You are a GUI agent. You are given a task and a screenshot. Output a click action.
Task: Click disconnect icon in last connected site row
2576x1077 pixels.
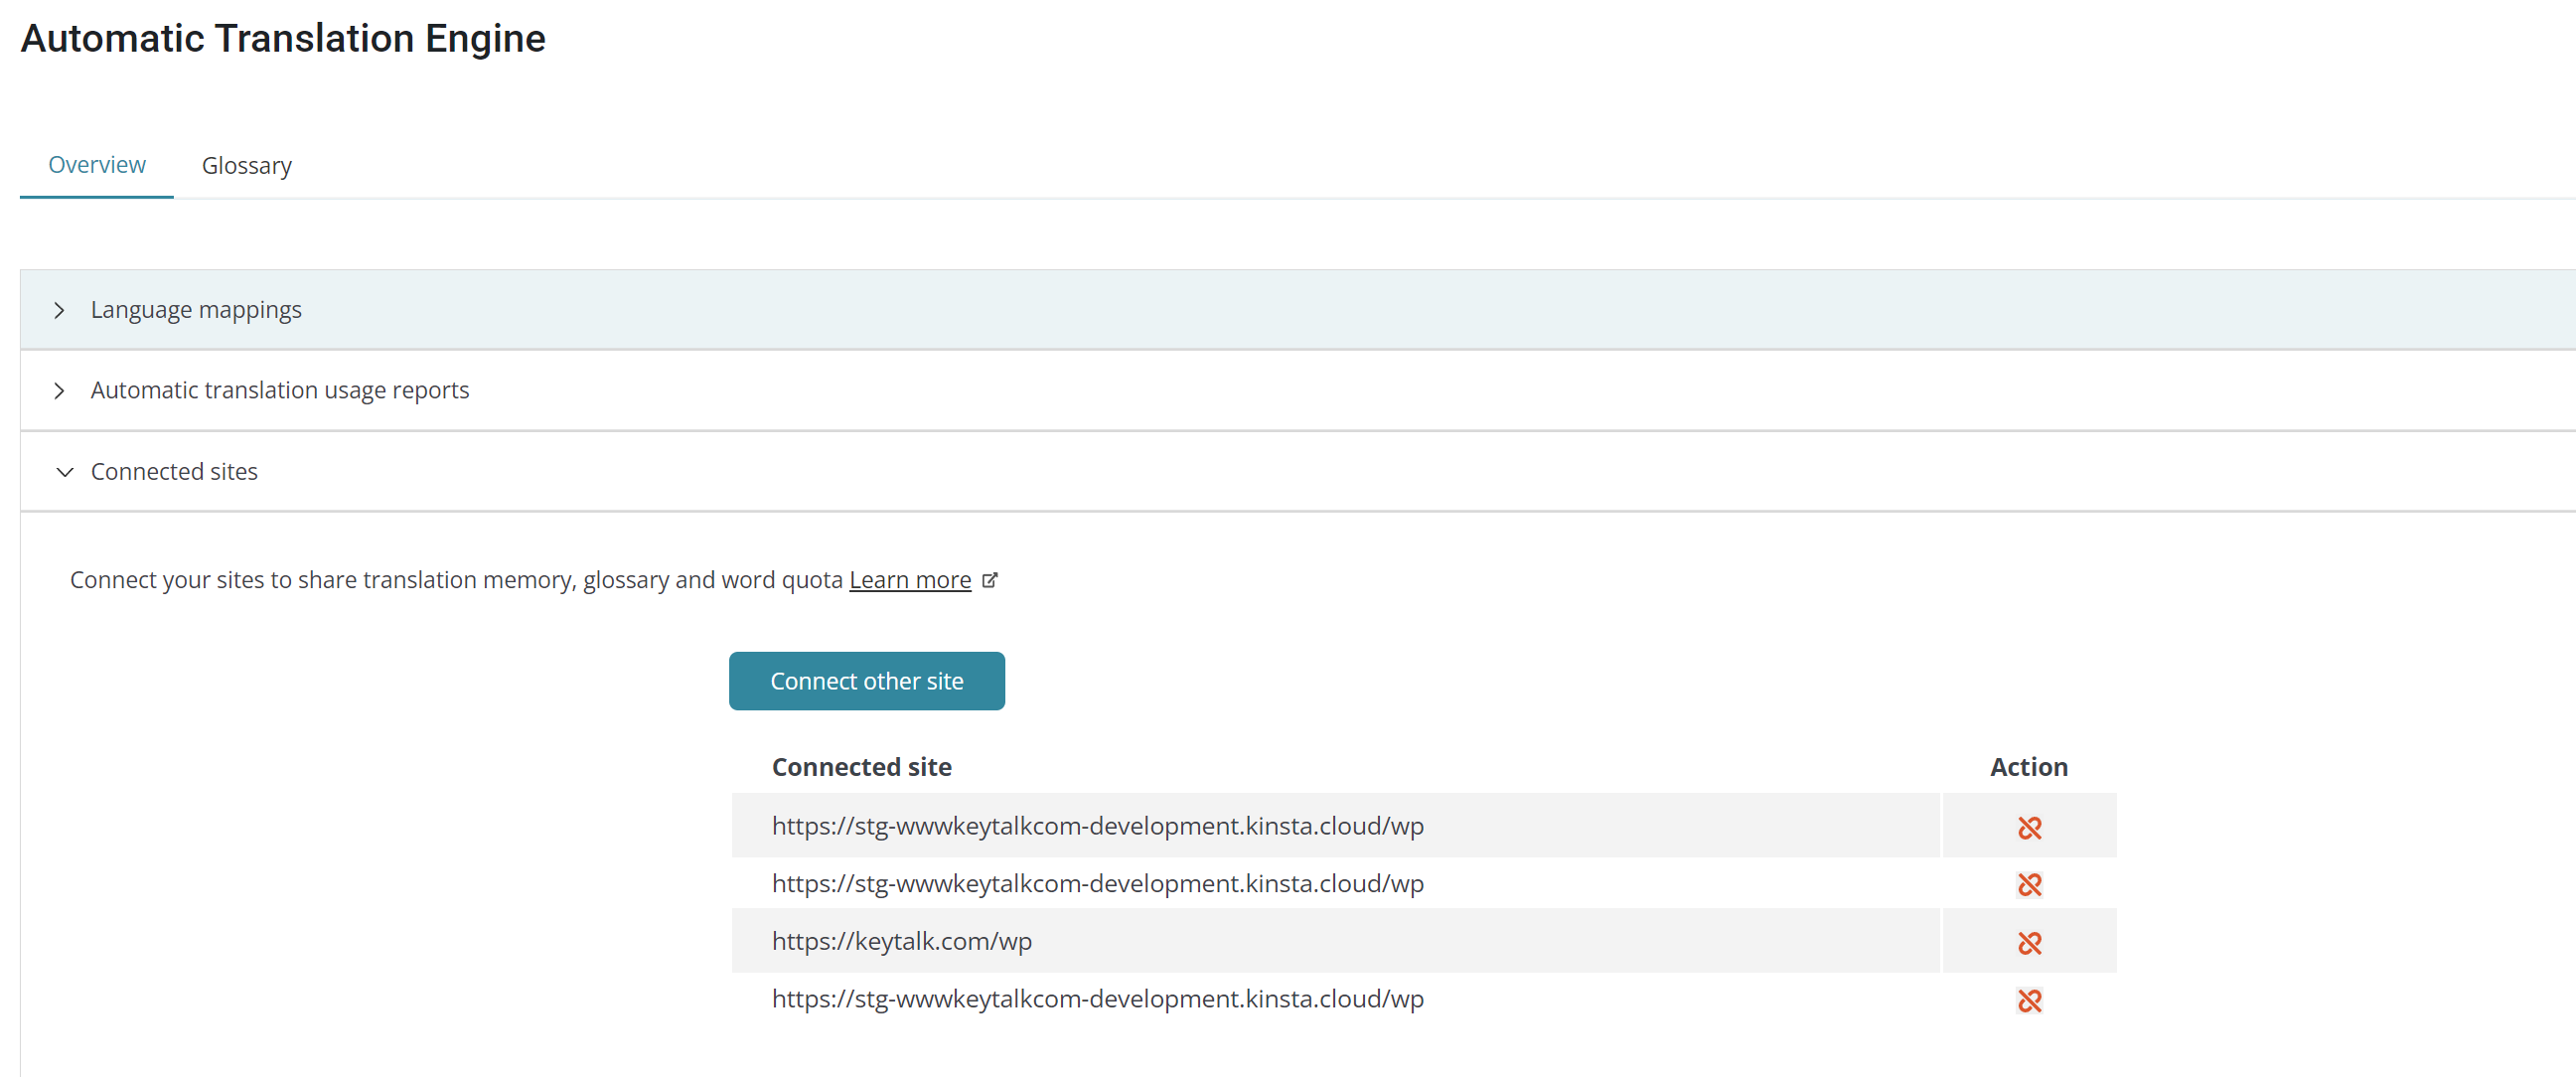click(2029, 1000)
